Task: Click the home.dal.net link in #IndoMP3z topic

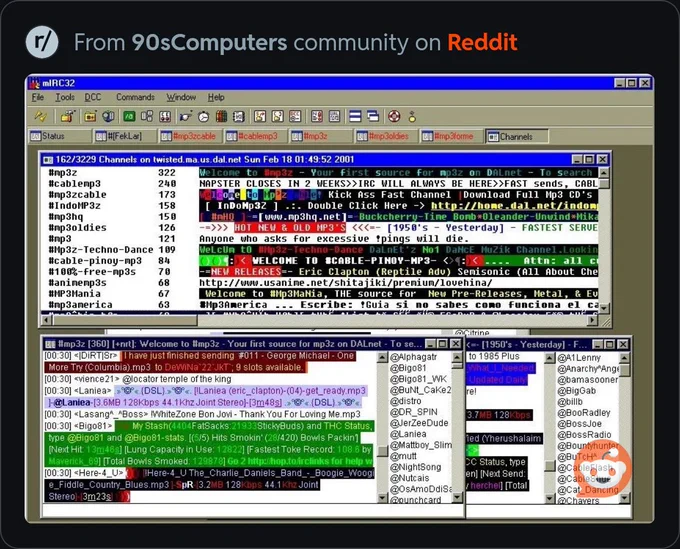Action: [x=514, y=206]
